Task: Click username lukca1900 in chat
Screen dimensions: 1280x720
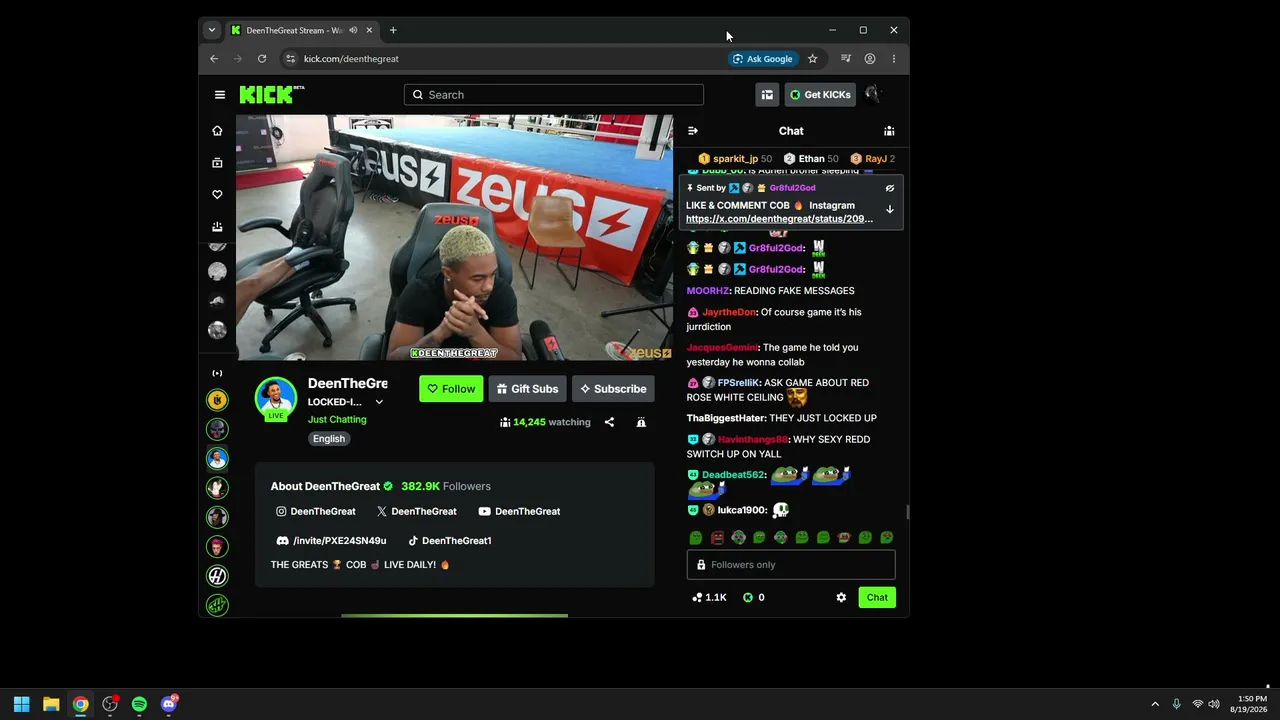Action: [x=741, y=510]
